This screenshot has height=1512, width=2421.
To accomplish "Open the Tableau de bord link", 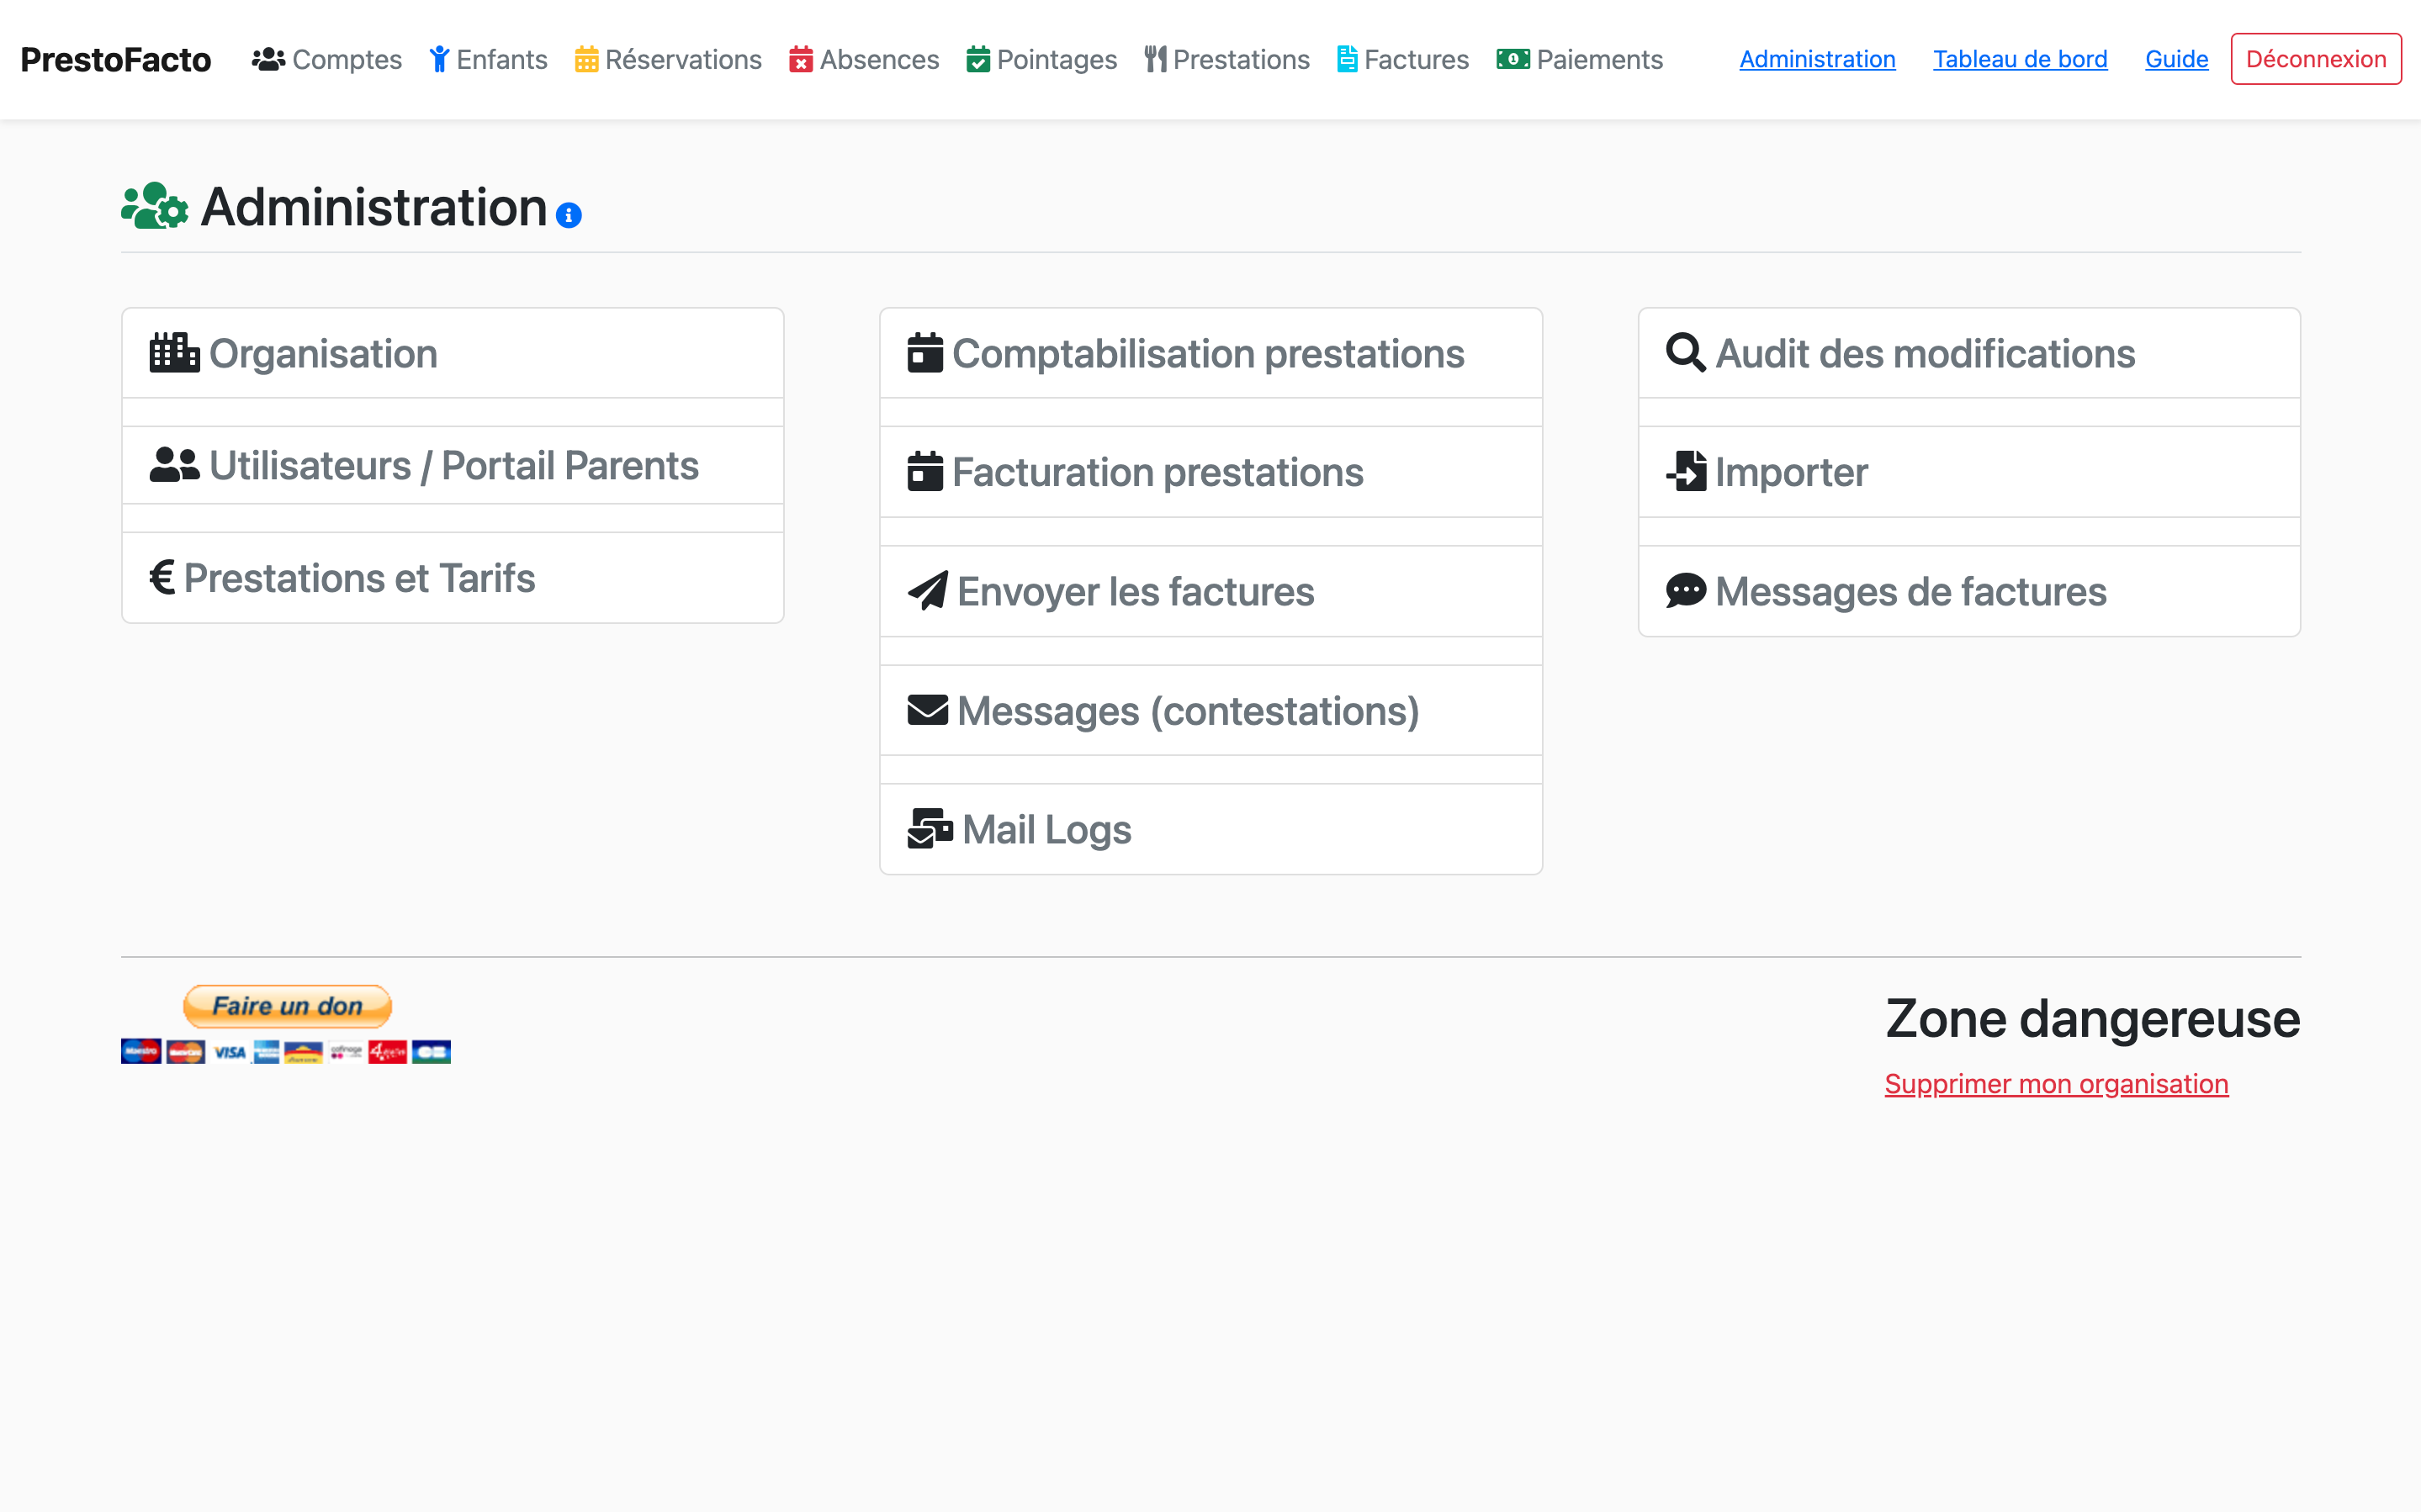I will (2019, 59).
